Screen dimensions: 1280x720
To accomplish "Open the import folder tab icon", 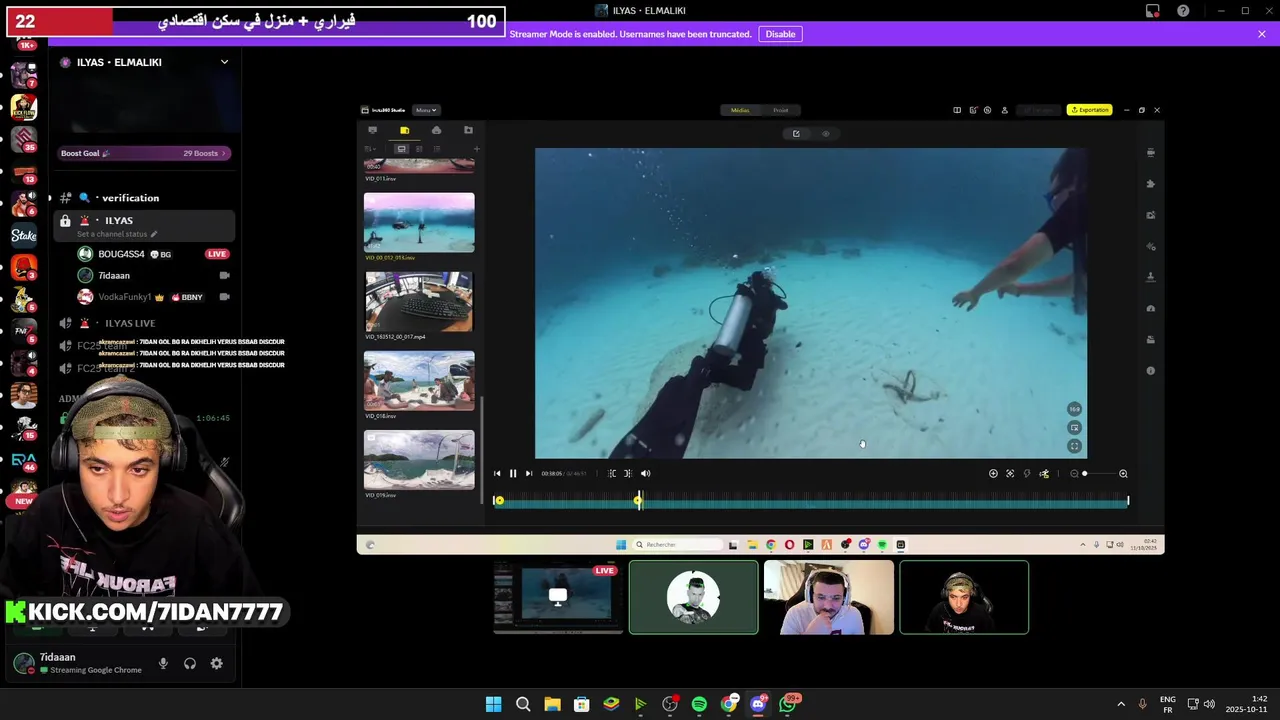I will tap(468, 130).
